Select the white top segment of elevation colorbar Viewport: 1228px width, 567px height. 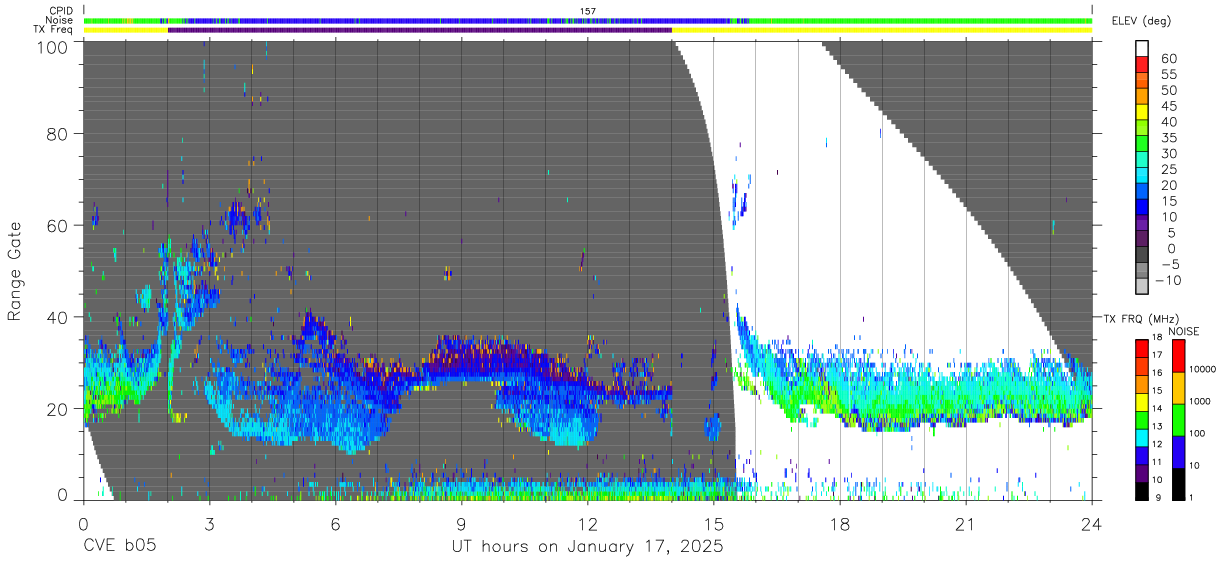pyautogui.click(x=1142, y=50)
